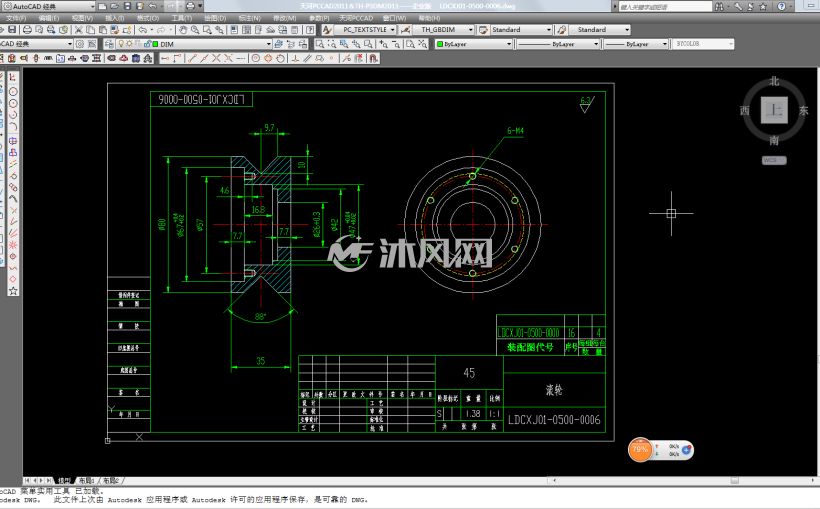Open the multileader style icon
The width and height of the screenshot is (820, 509).
tap(561, 30)
